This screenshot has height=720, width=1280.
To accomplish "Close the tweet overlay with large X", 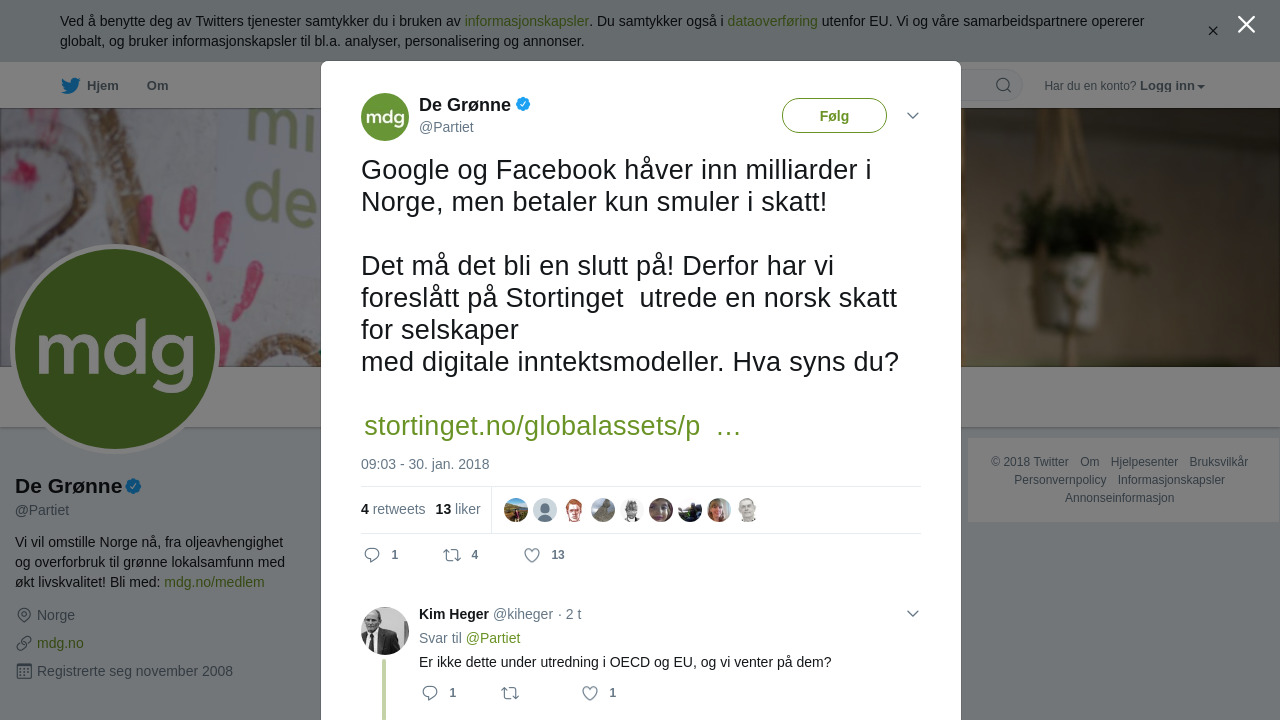I will point(1246,24).
